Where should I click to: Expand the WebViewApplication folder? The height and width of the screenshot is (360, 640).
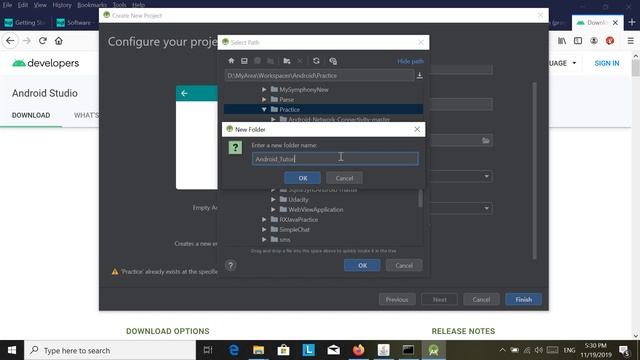(x=273, y=209)
